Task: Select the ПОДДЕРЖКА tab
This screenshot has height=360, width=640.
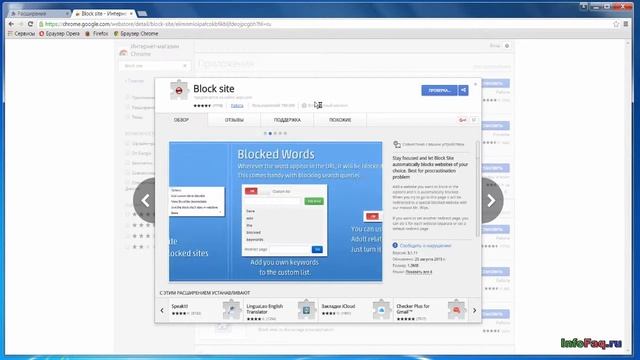Action: (x=287, y=120)
